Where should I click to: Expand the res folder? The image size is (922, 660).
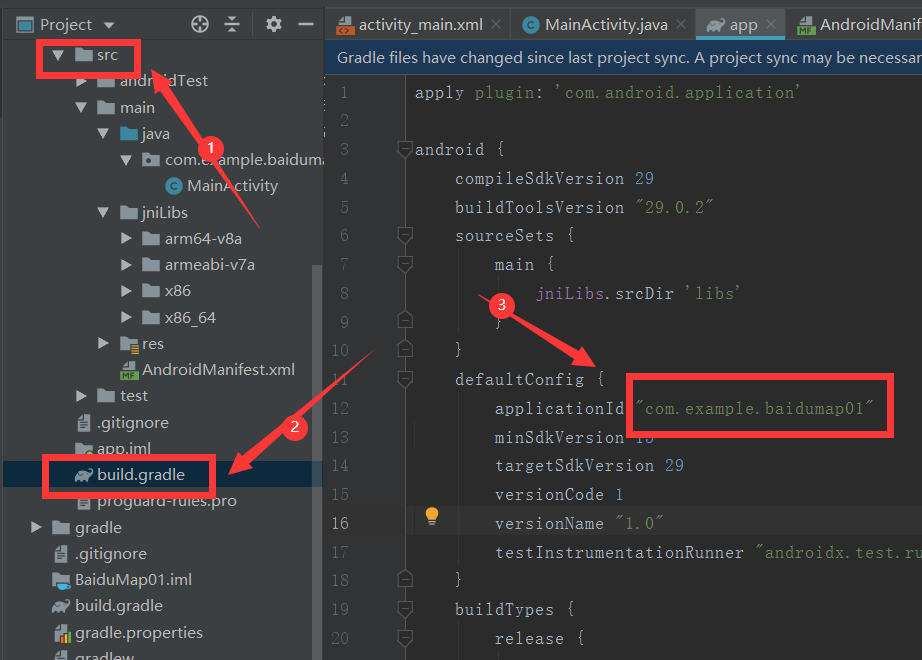coord(103,343)
